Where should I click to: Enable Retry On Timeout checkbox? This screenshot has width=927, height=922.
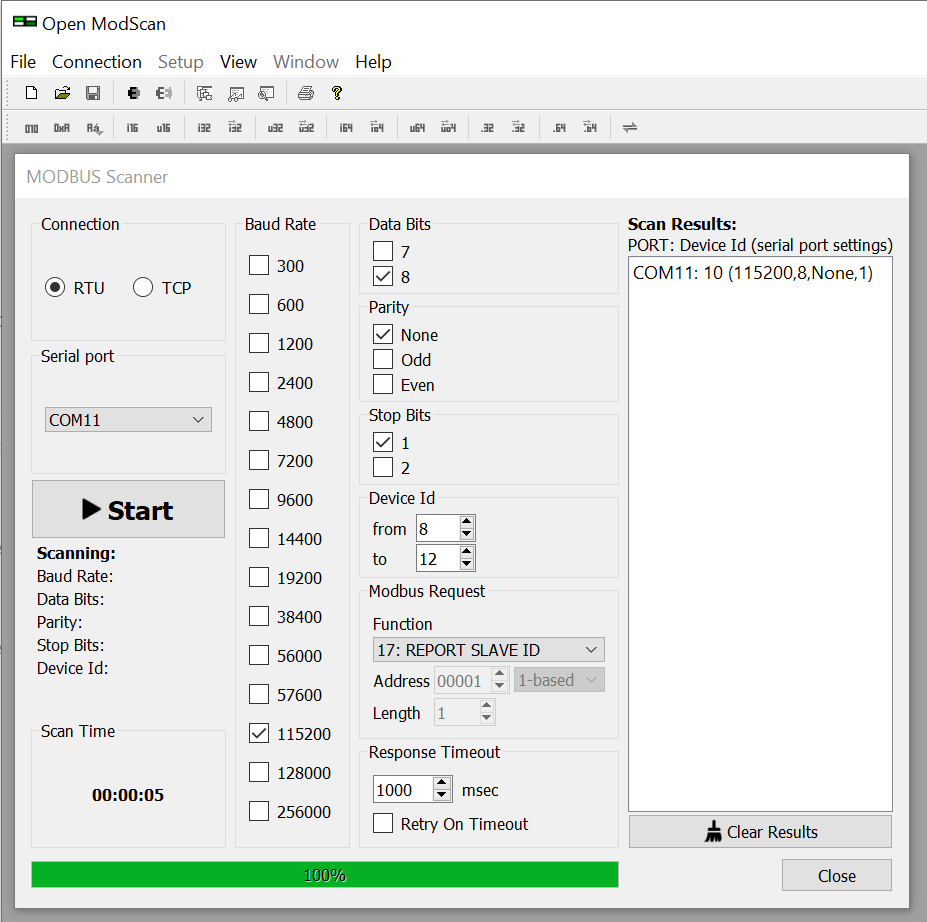tap(383, 823)
